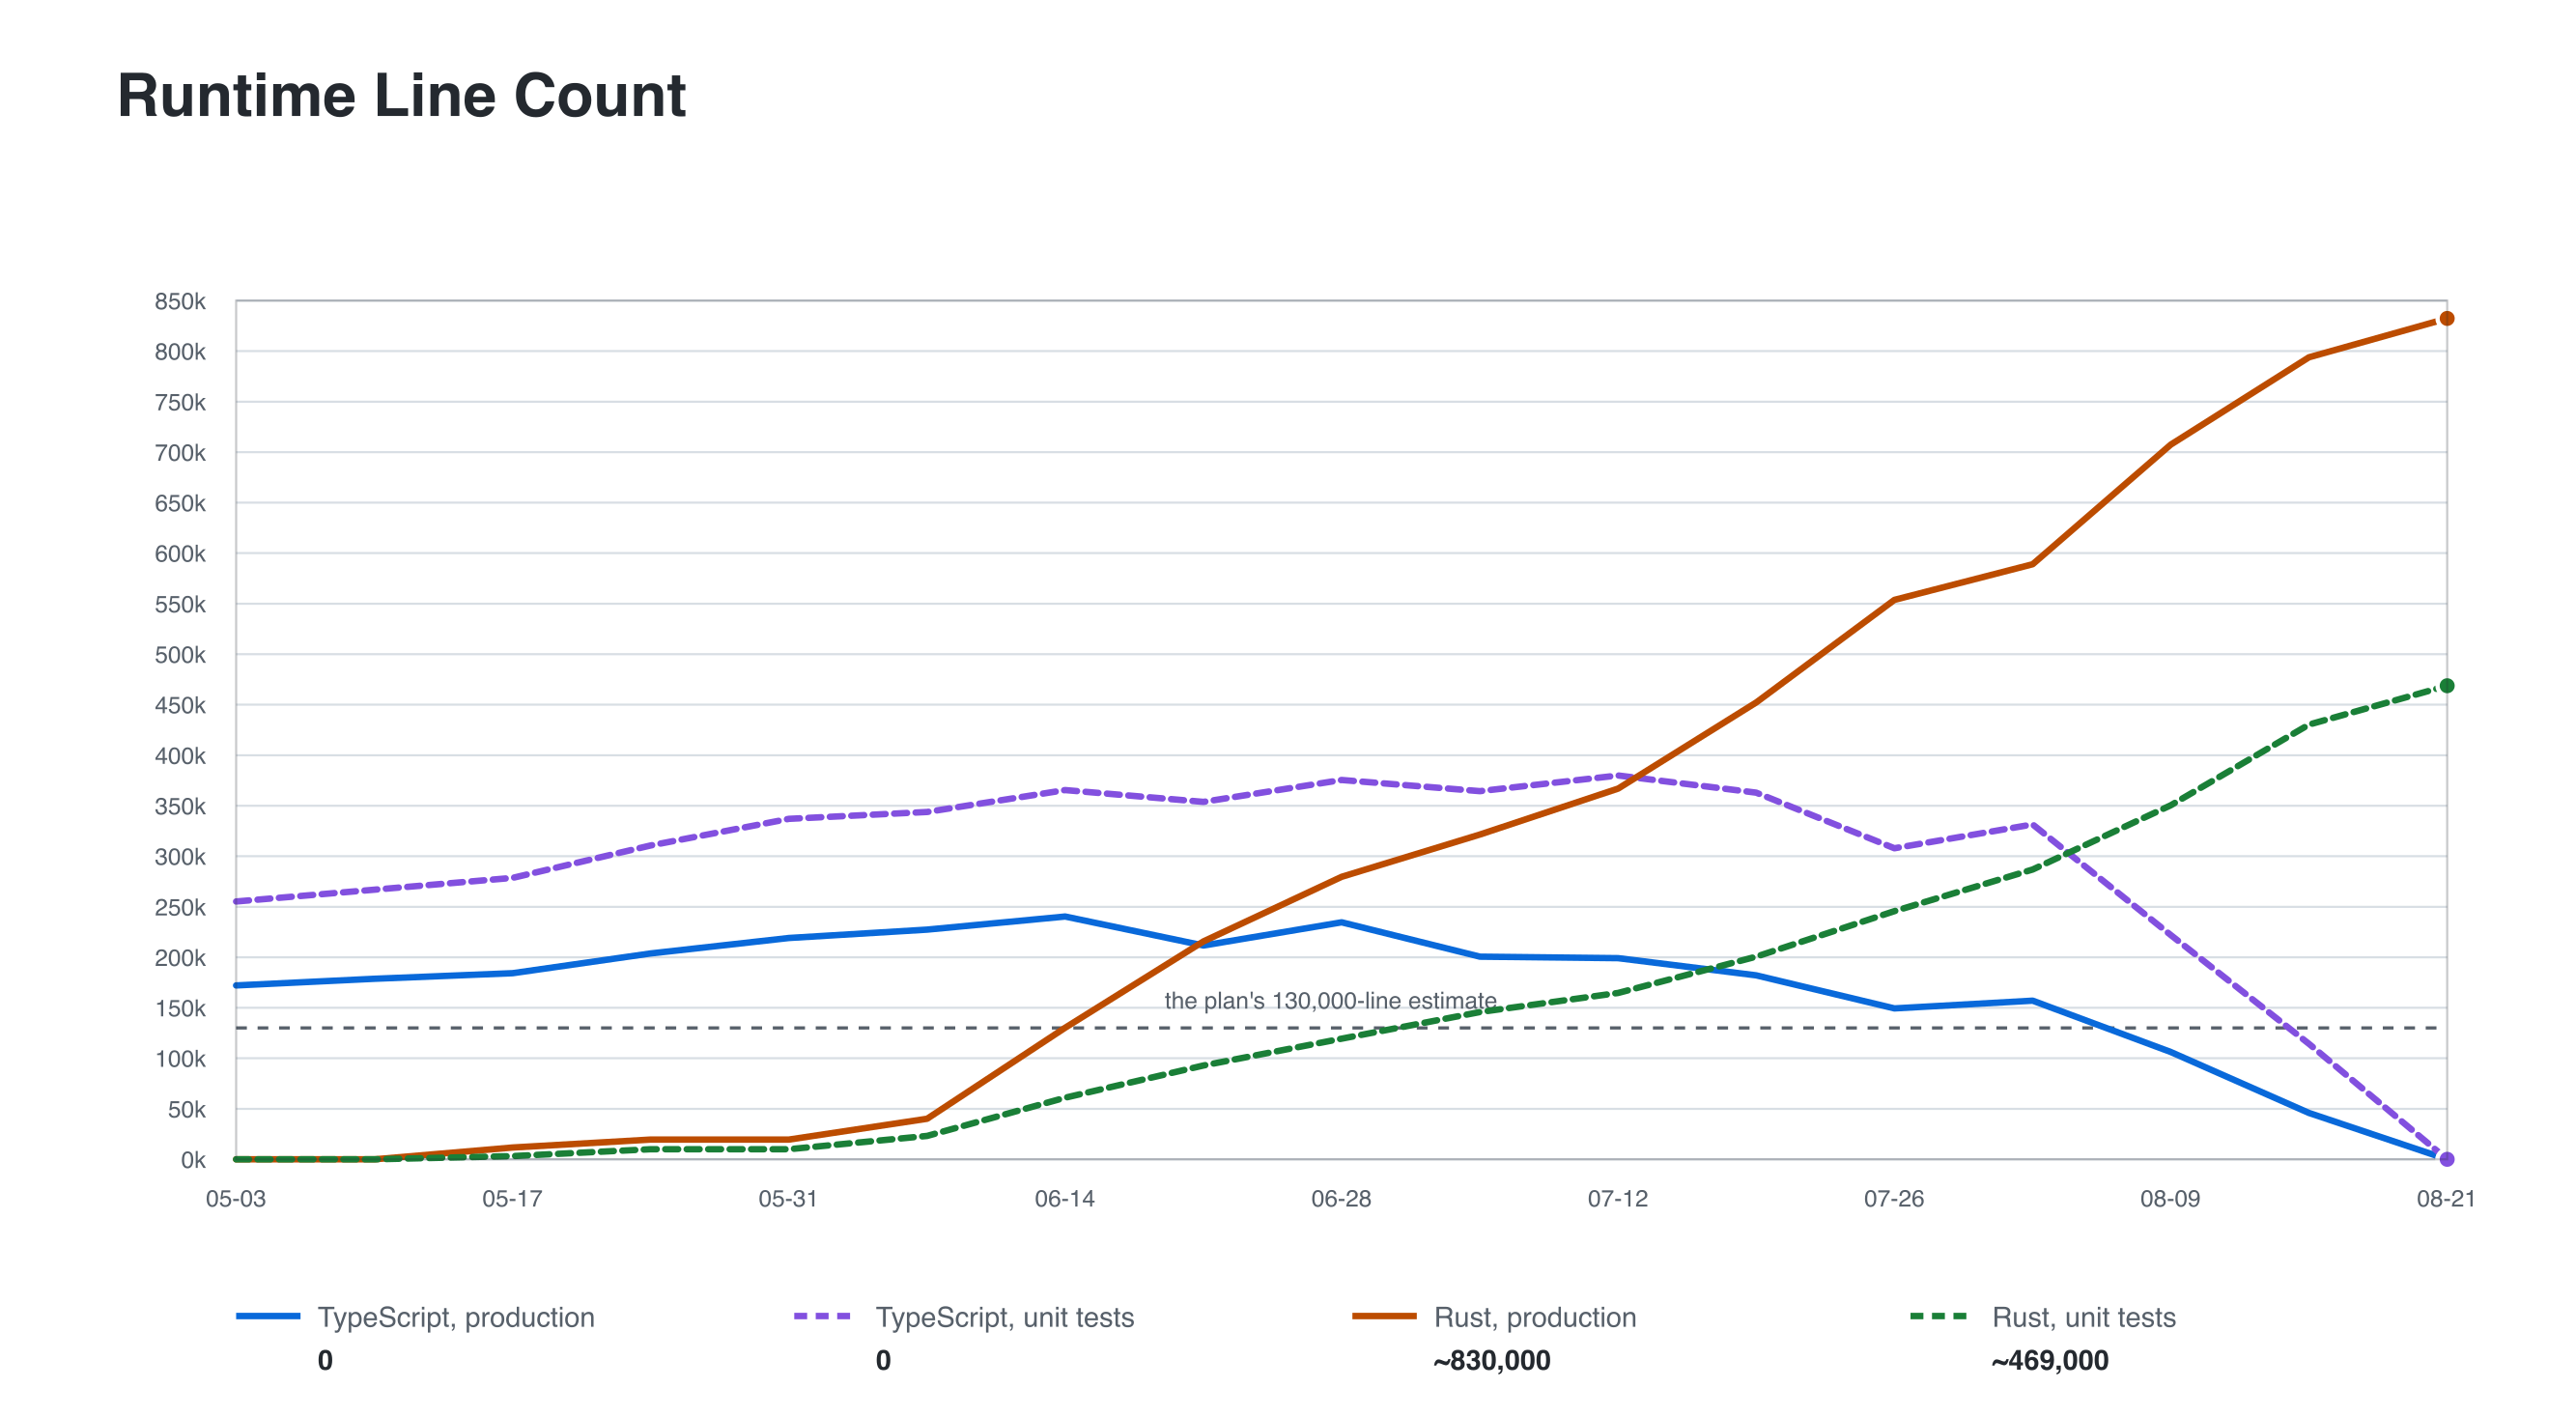Click the 07-12 x-axis date label
The height and width of the screenshot is (1417, 2576).
(1618, 1198)
